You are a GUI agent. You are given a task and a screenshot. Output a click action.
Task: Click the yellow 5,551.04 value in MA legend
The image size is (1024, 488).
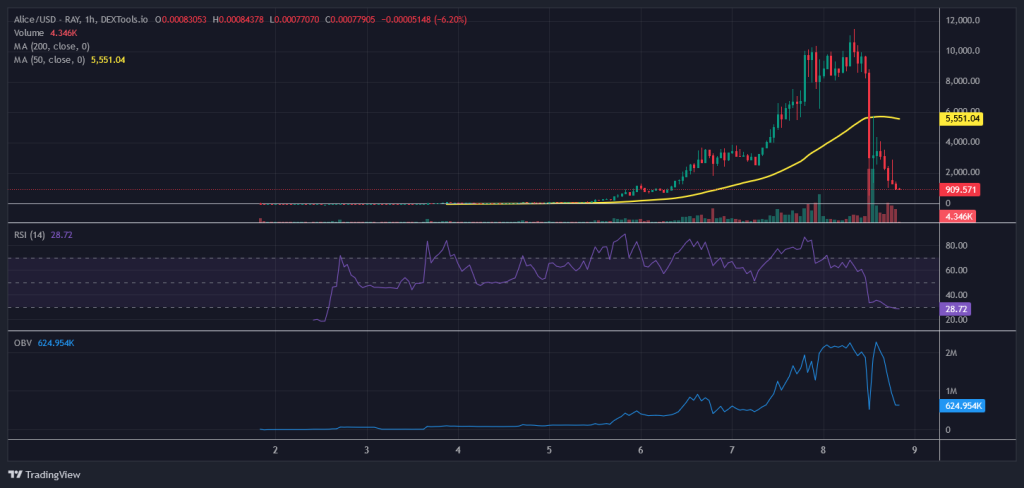point(110,59)
